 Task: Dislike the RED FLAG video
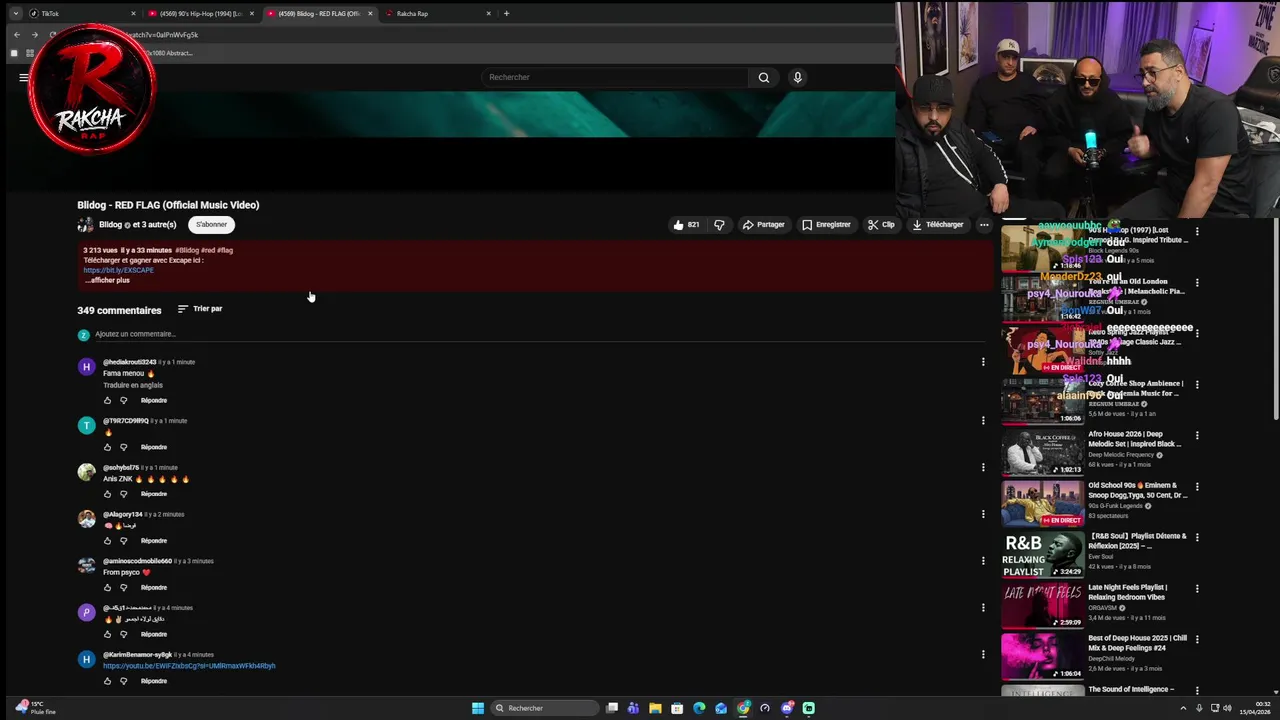pyautogui.click(x=719, y=225)
